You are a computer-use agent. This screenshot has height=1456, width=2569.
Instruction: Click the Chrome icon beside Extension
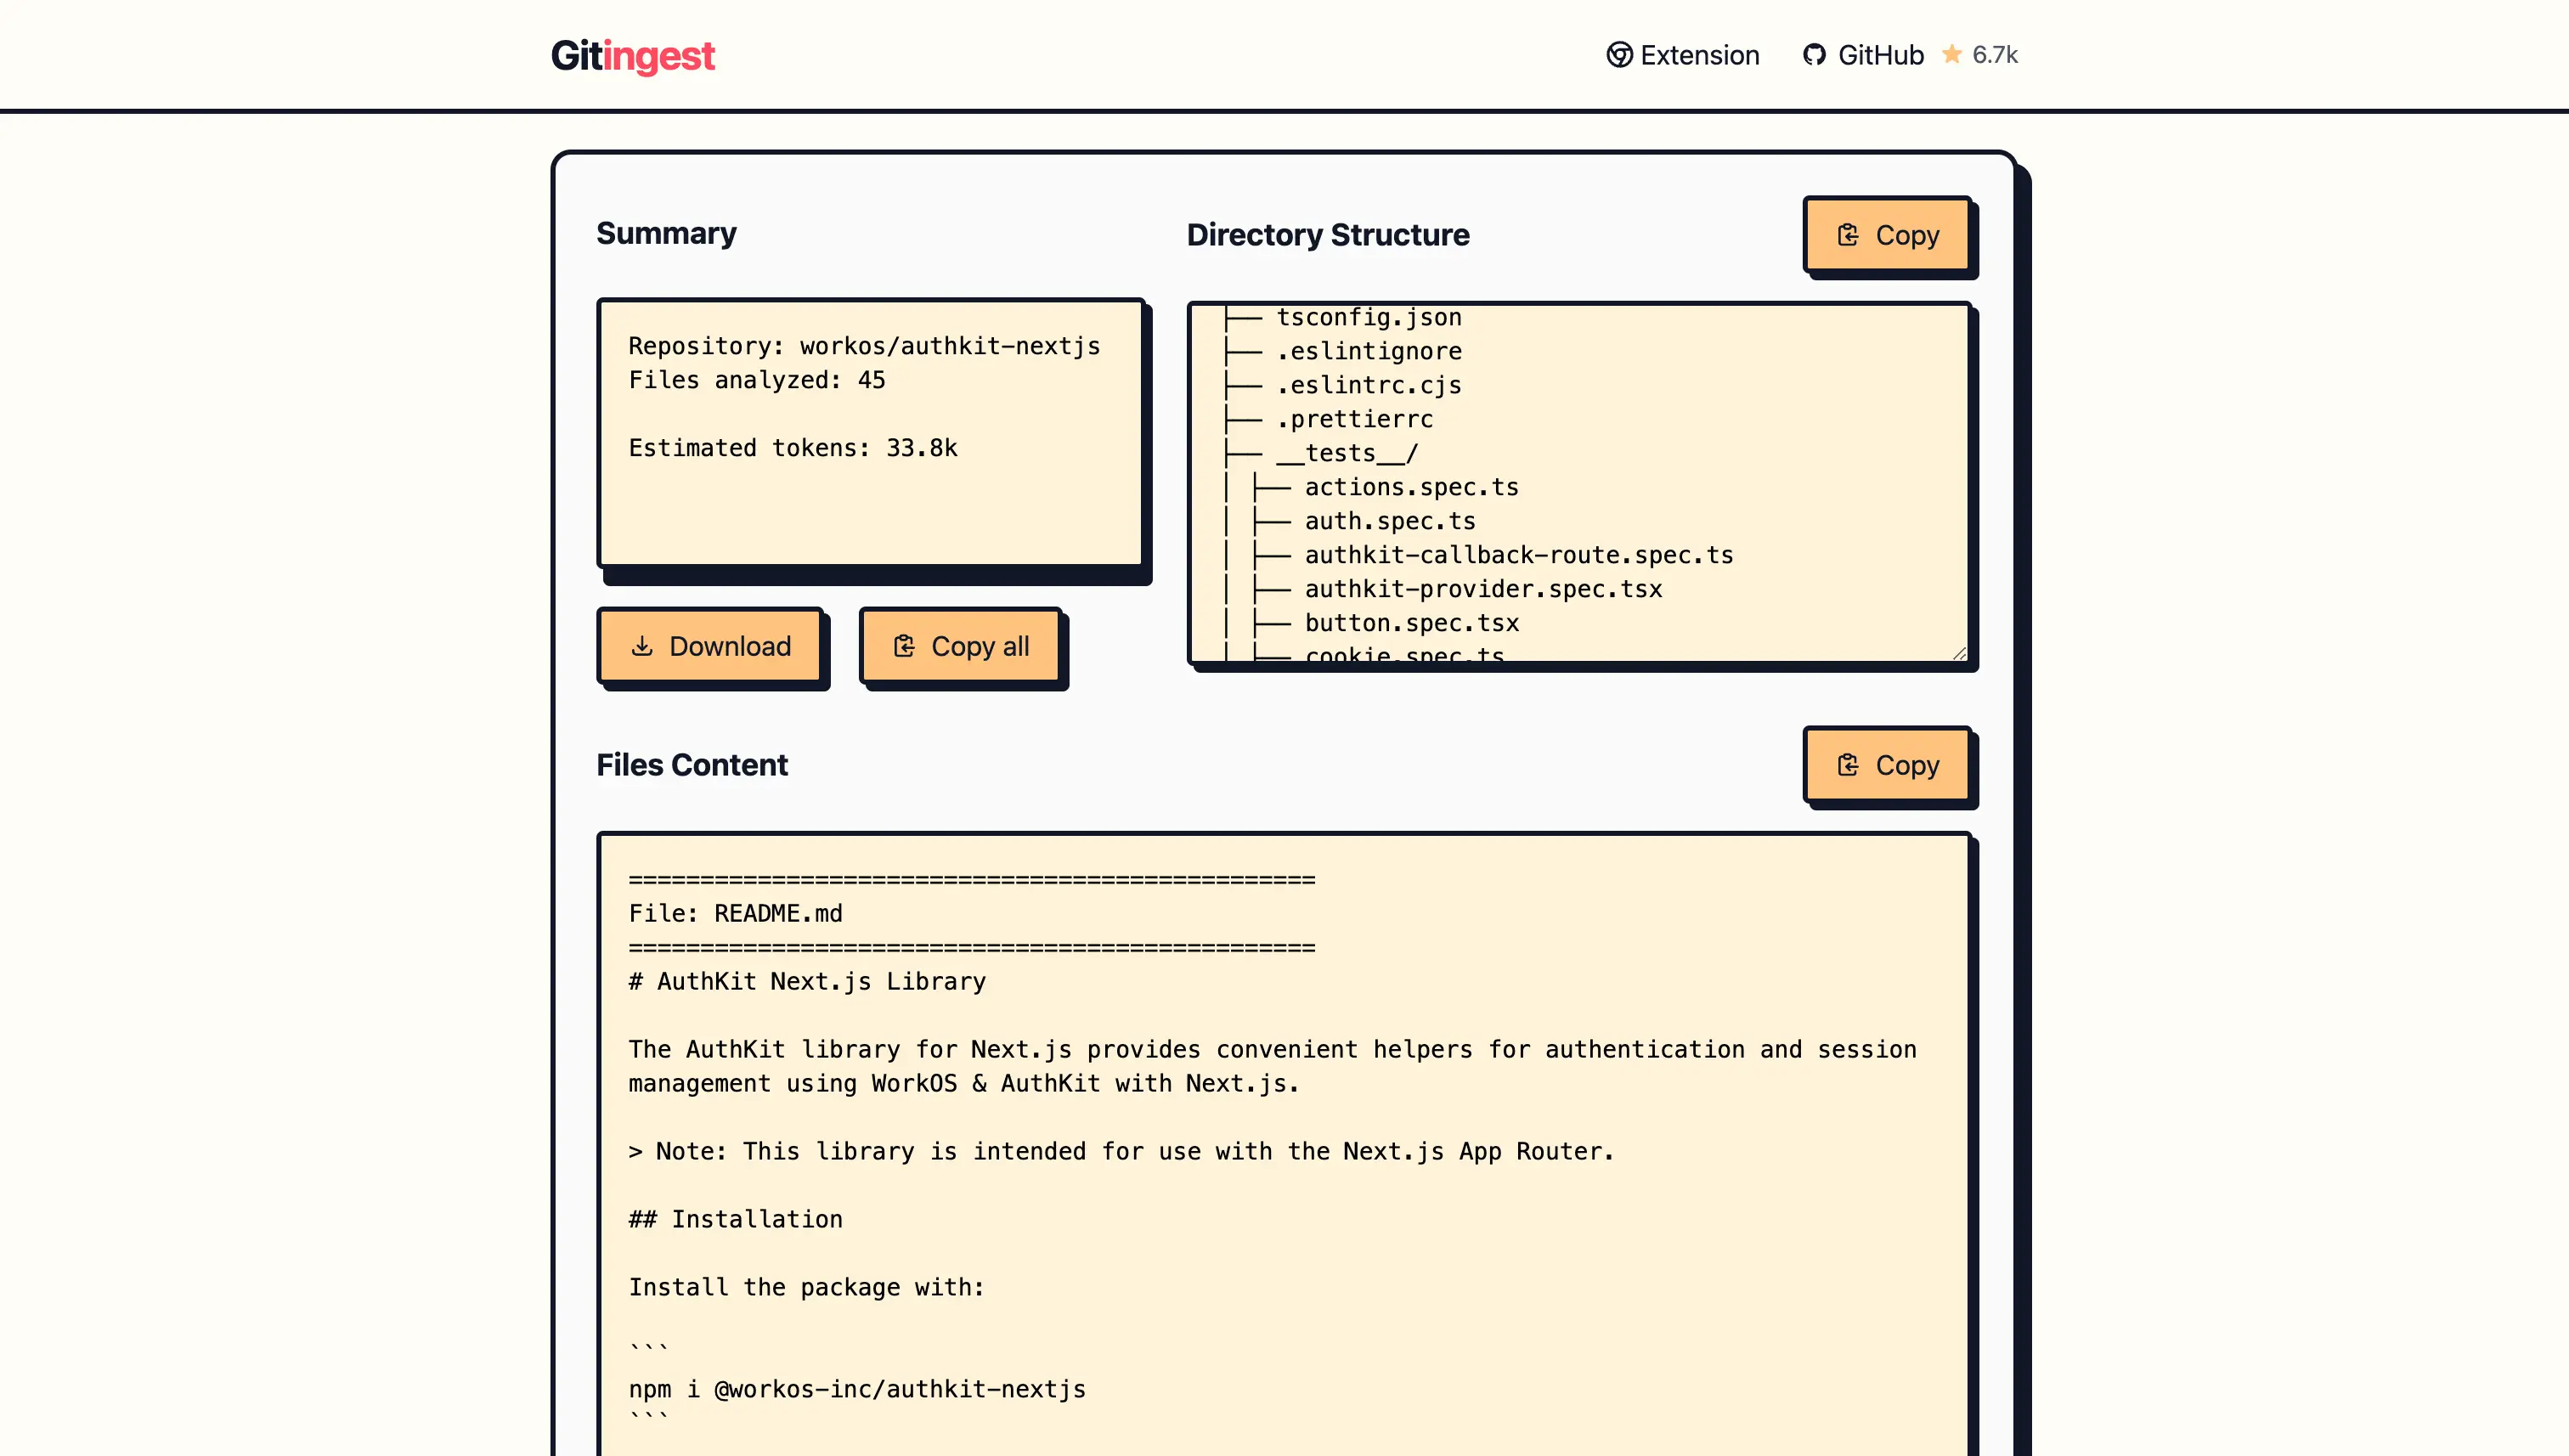click(x=1619, y=55)
